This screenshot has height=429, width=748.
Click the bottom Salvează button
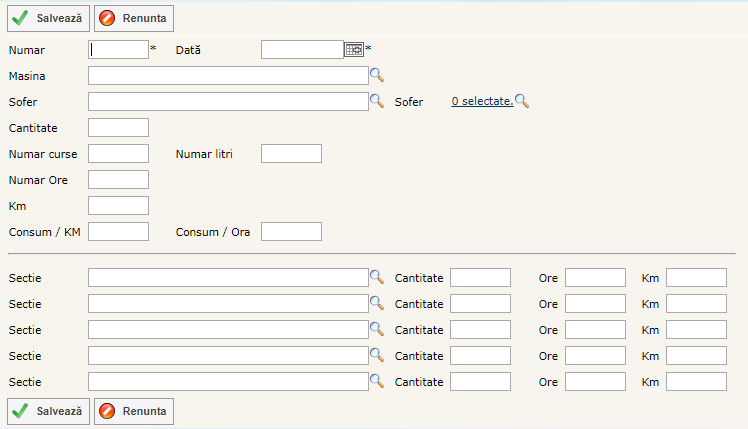tap(49, 411)
